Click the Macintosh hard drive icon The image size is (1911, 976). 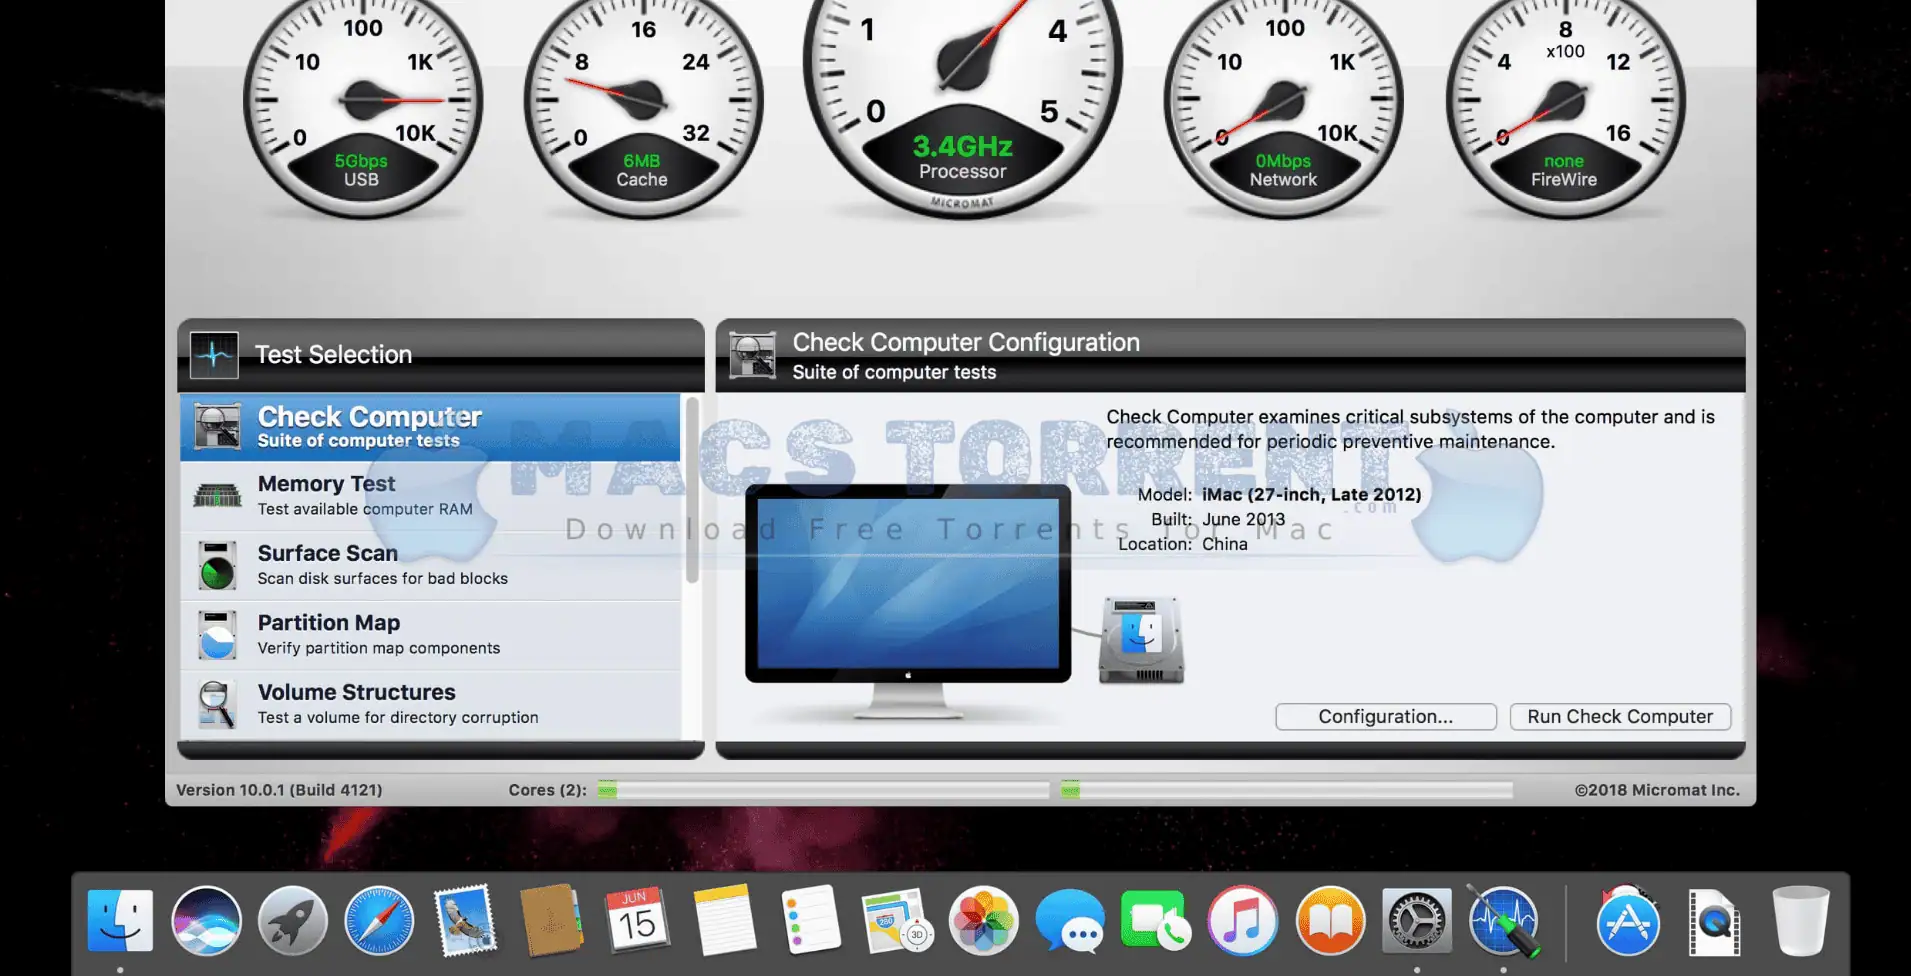pos(1141,641)
